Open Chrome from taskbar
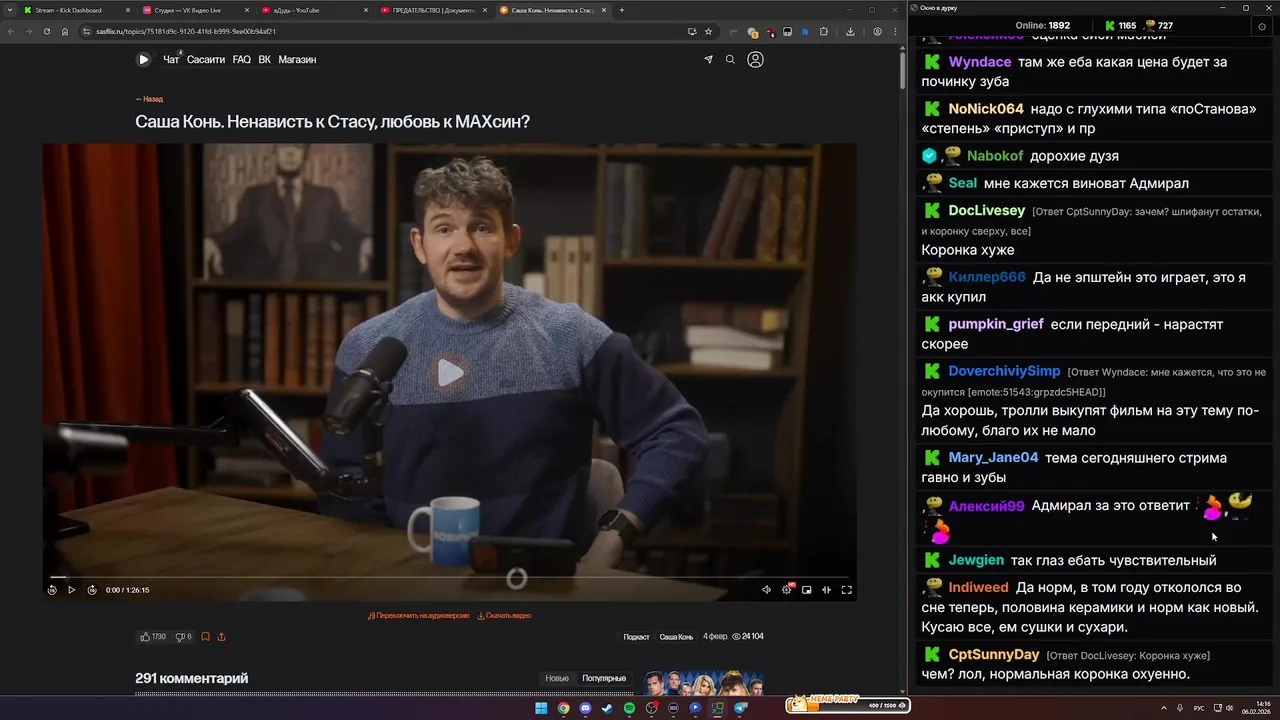 pos(563,708)
